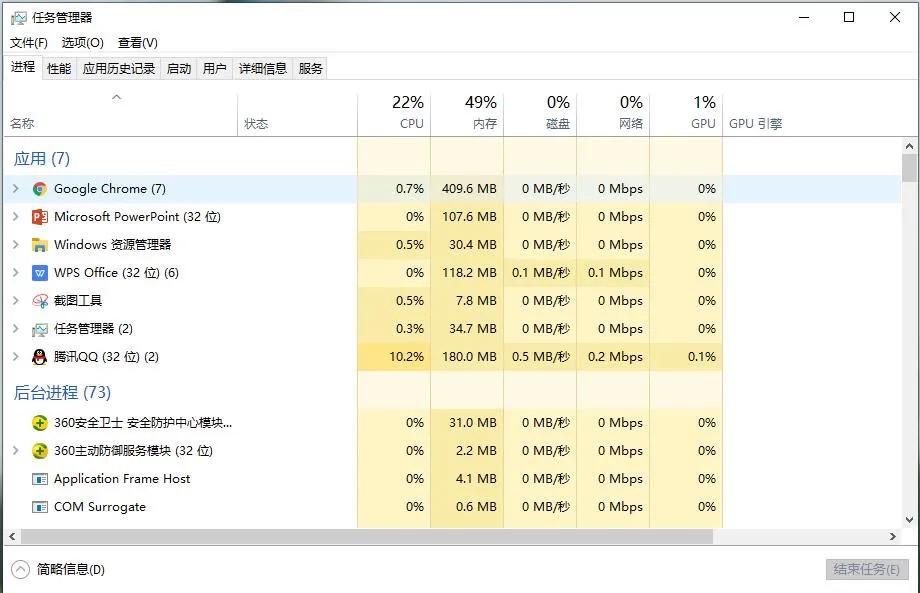Image resolution: width=920 pixels, height=593 pixels.
Task: Click the 截图工具 scissors icon
Action: 40,301
